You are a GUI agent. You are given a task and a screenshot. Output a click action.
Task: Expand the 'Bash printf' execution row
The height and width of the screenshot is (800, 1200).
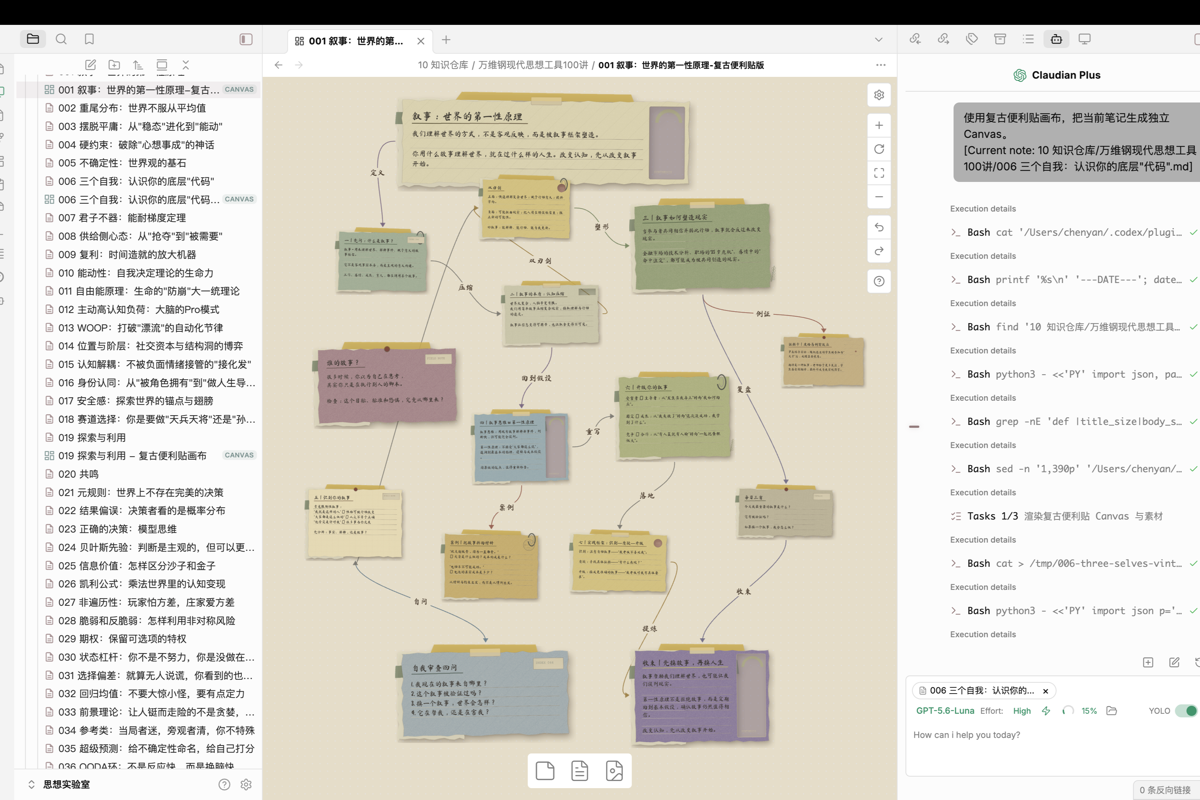point(1074,280)
